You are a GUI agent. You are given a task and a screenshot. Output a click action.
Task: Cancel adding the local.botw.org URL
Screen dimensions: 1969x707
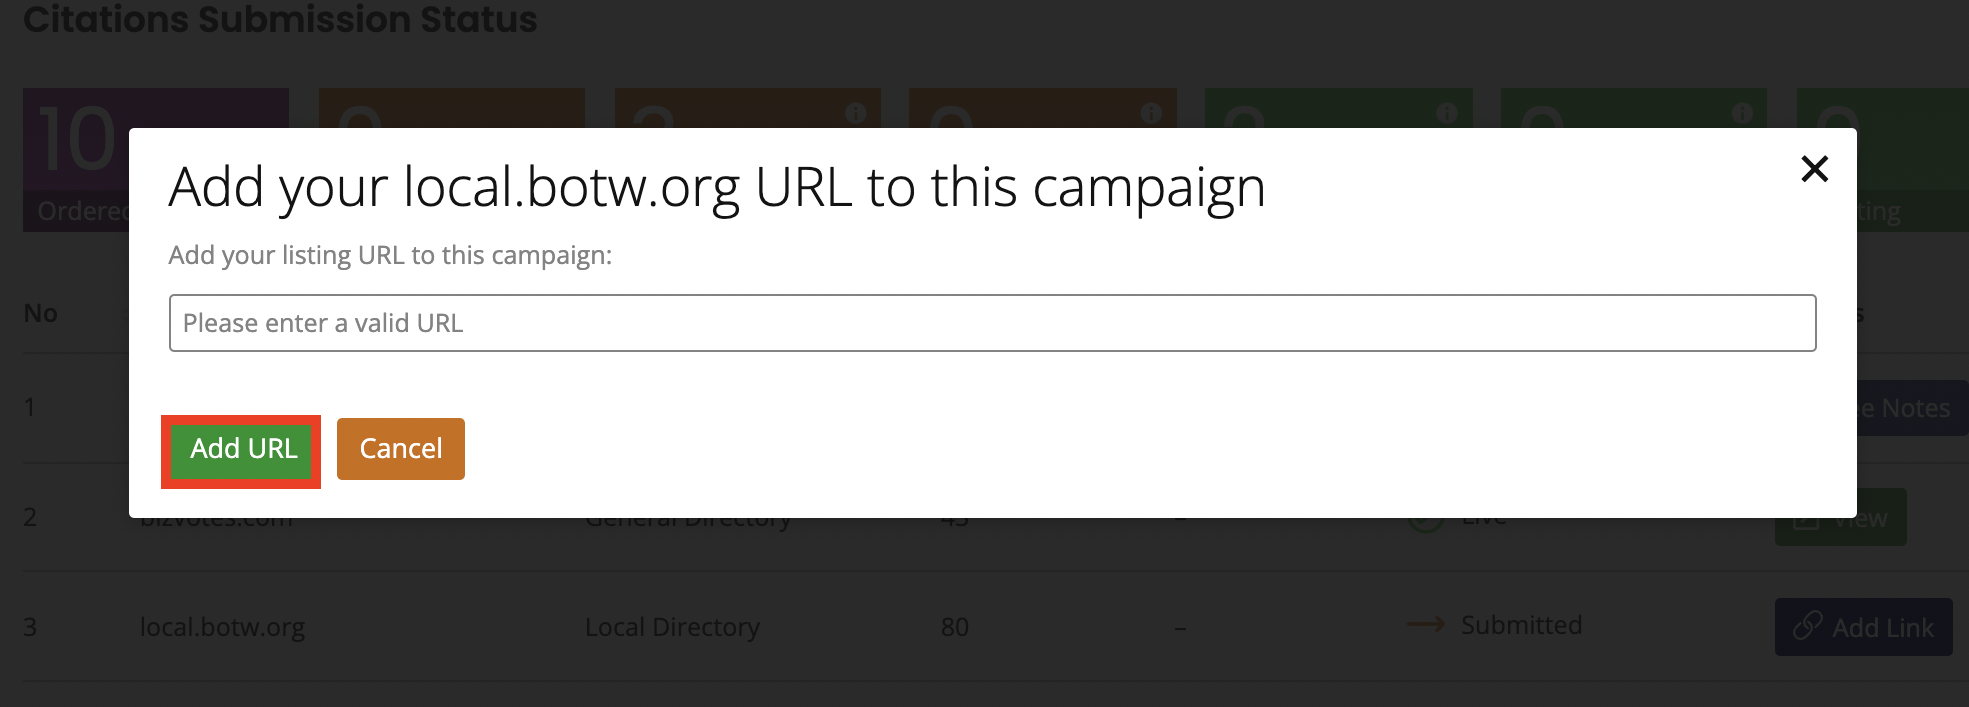pos(400,448)
